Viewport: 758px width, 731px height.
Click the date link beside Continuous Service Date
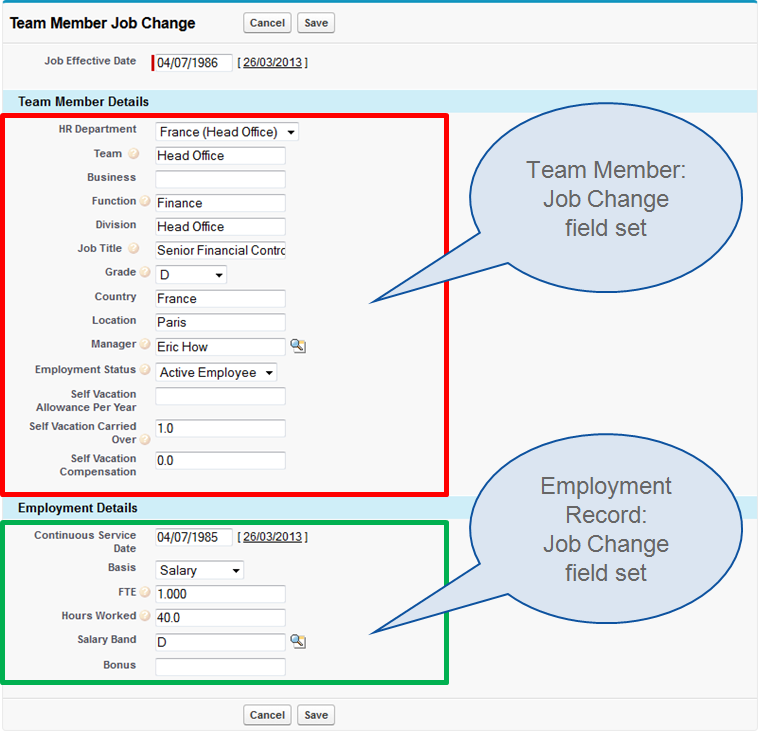click(x=272, y=537)
